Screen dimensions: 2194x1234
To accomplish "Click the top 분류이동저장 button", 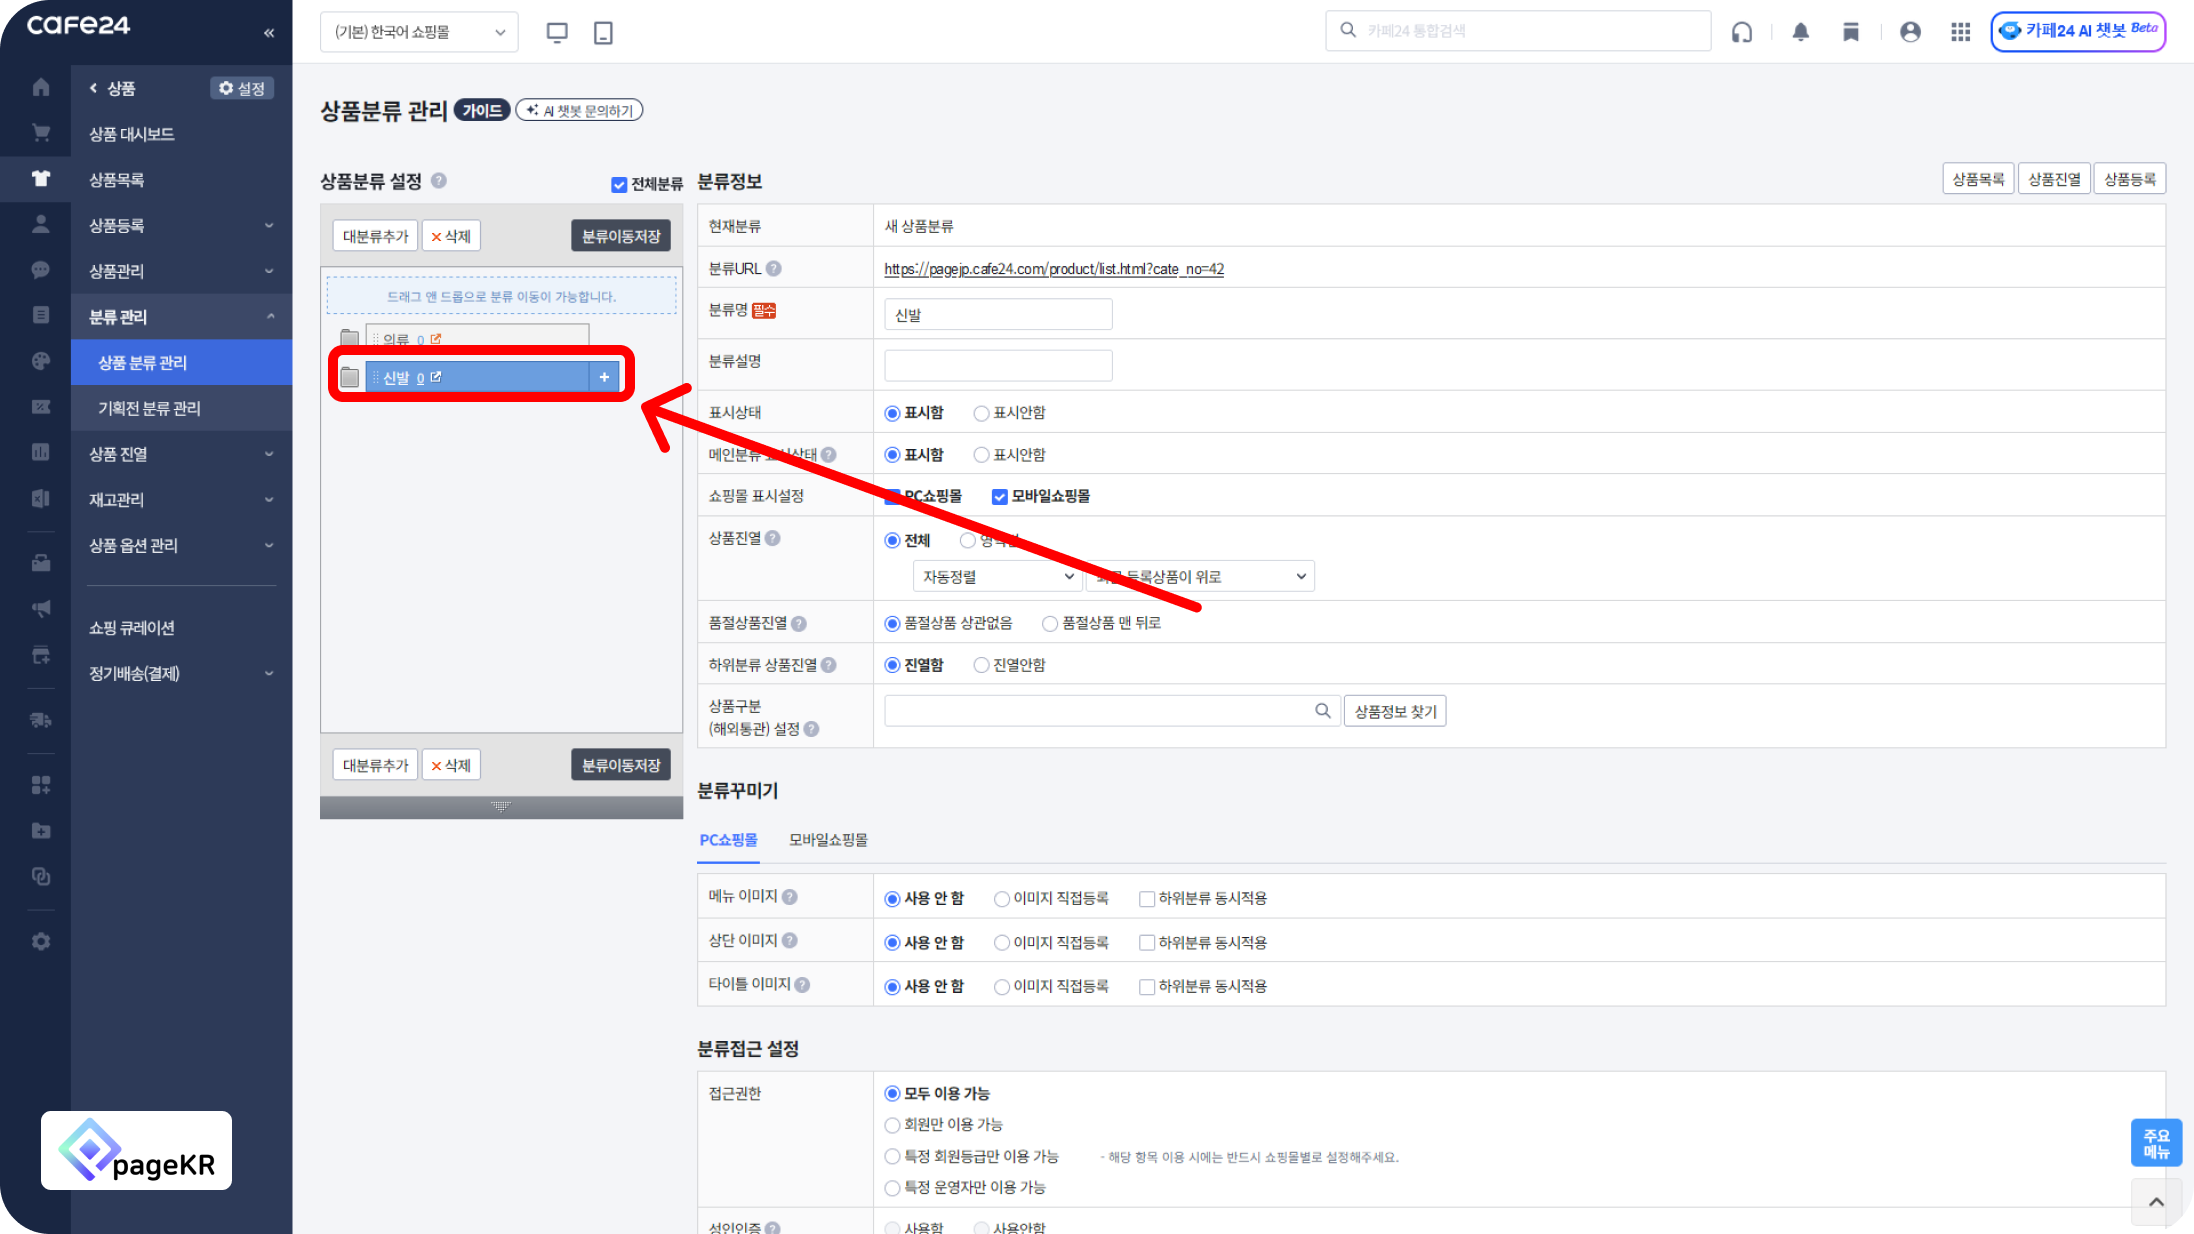I will tap(620, 236).
